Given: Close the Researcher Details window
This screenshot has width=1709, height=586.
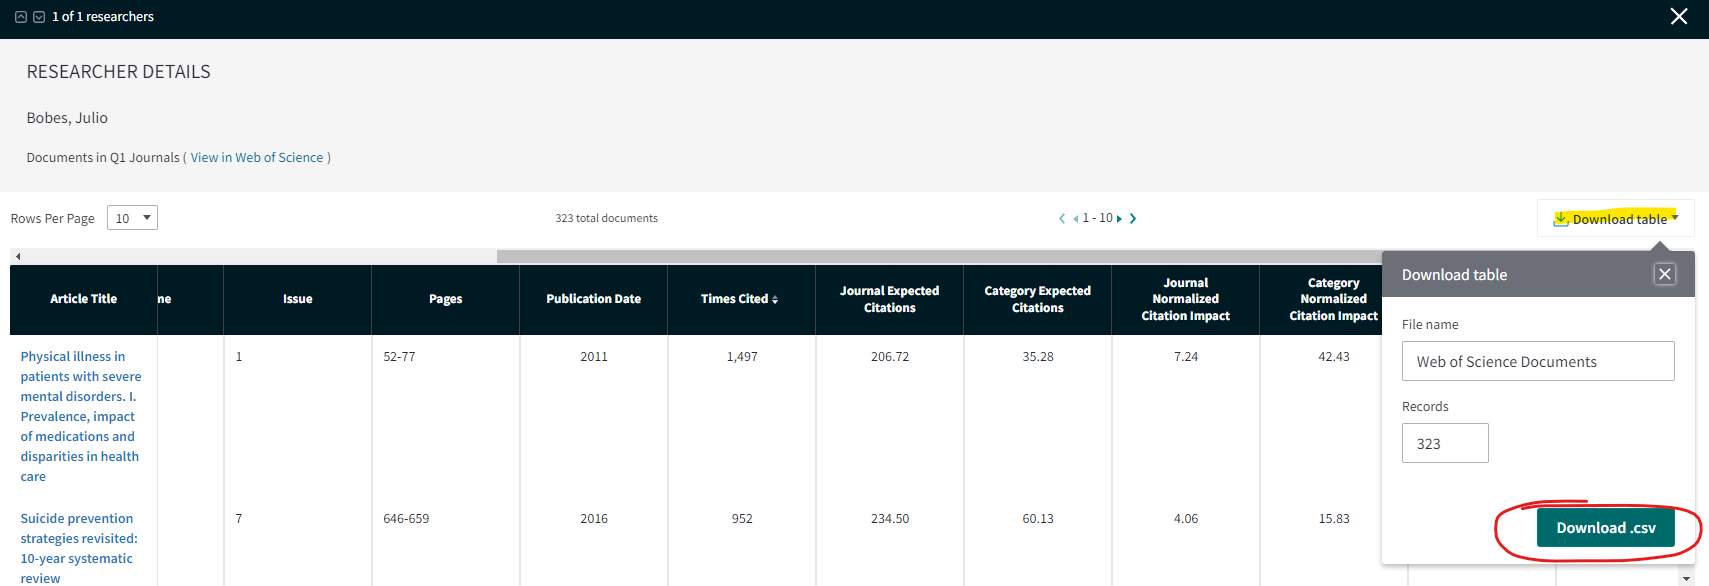Looking at the screenshot, I should click(x=1679, y=17).
